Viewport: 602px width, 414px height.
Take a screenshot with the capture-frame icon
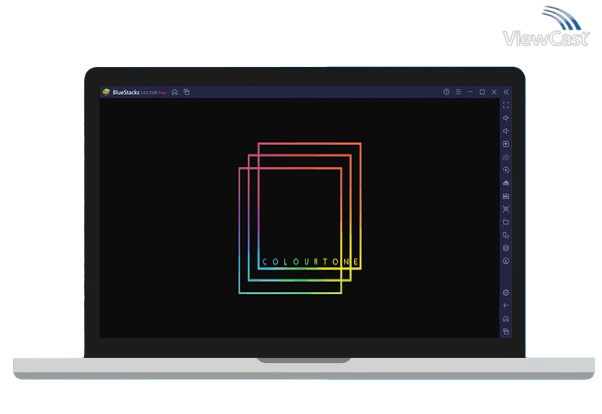click(x=506, y=209)
